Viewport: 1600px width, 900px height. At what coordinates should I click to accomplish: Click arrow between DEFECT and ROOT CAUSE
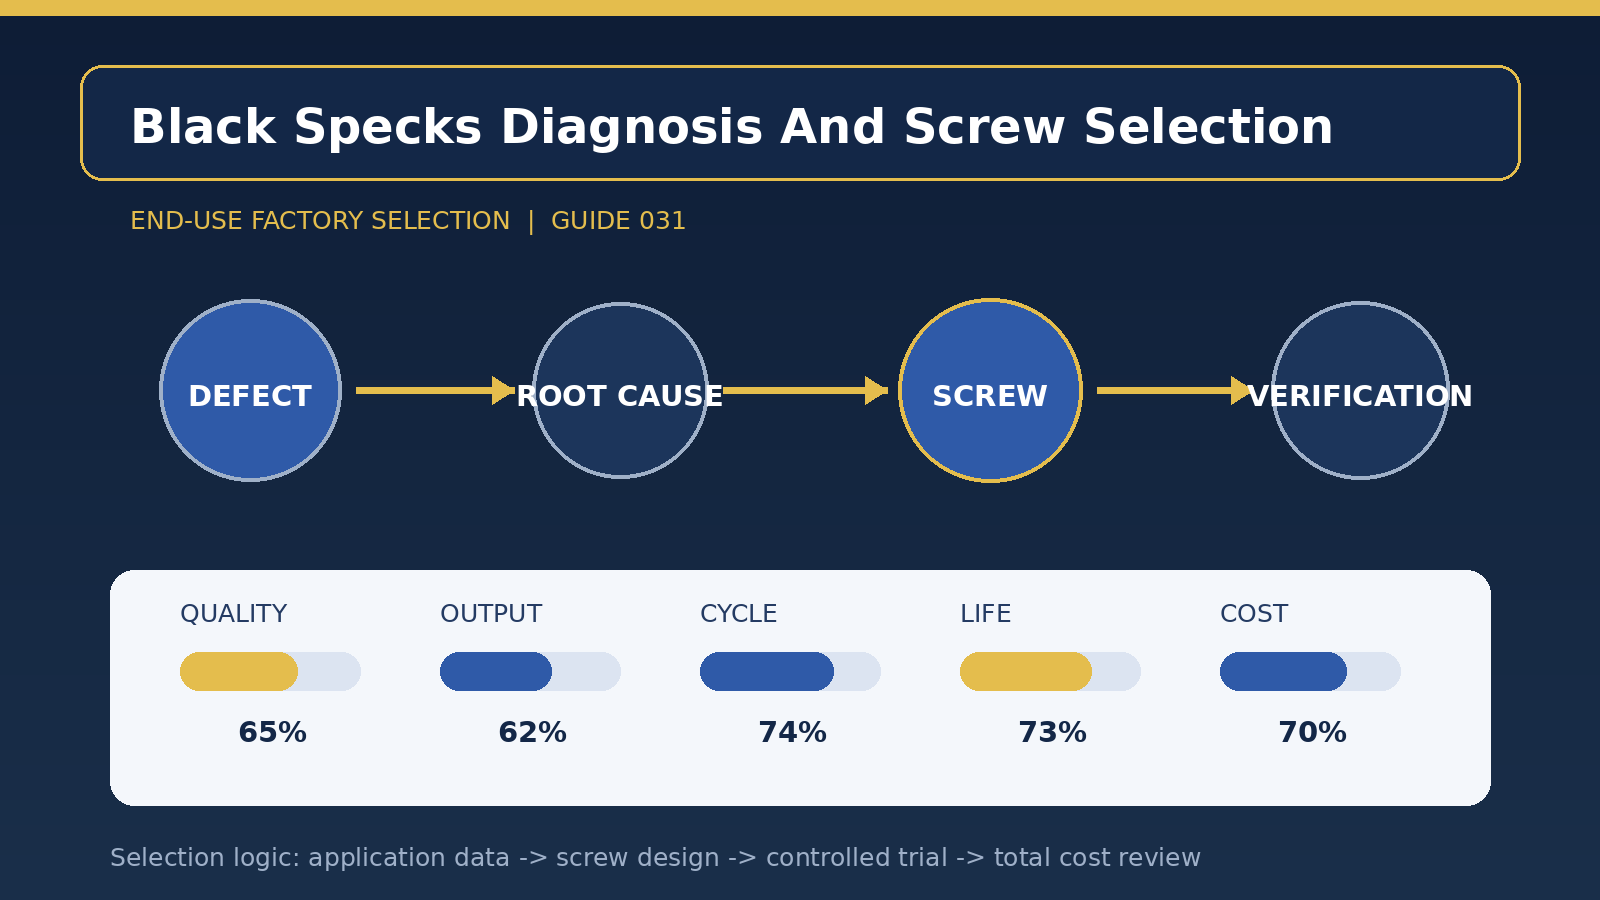(435, 390)
